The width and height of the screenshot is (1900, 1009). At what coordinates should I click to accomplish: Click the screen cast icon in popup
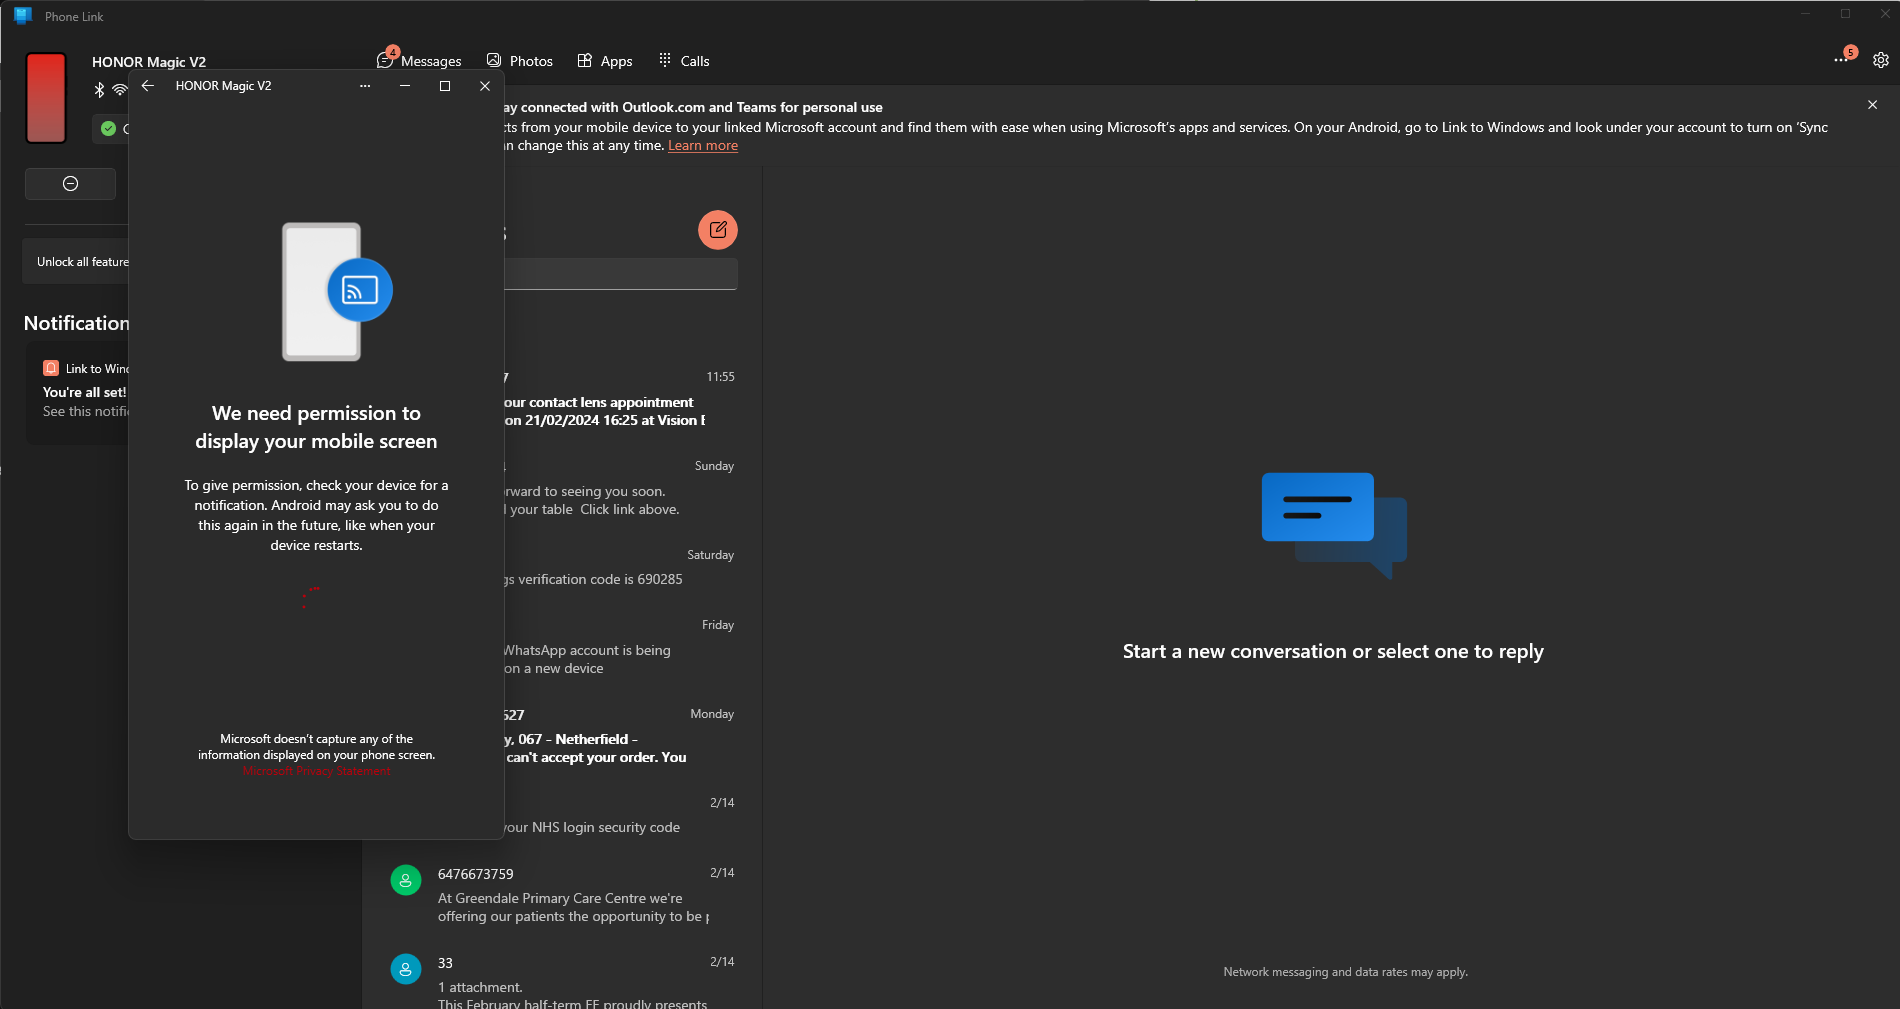coord(360,290)
